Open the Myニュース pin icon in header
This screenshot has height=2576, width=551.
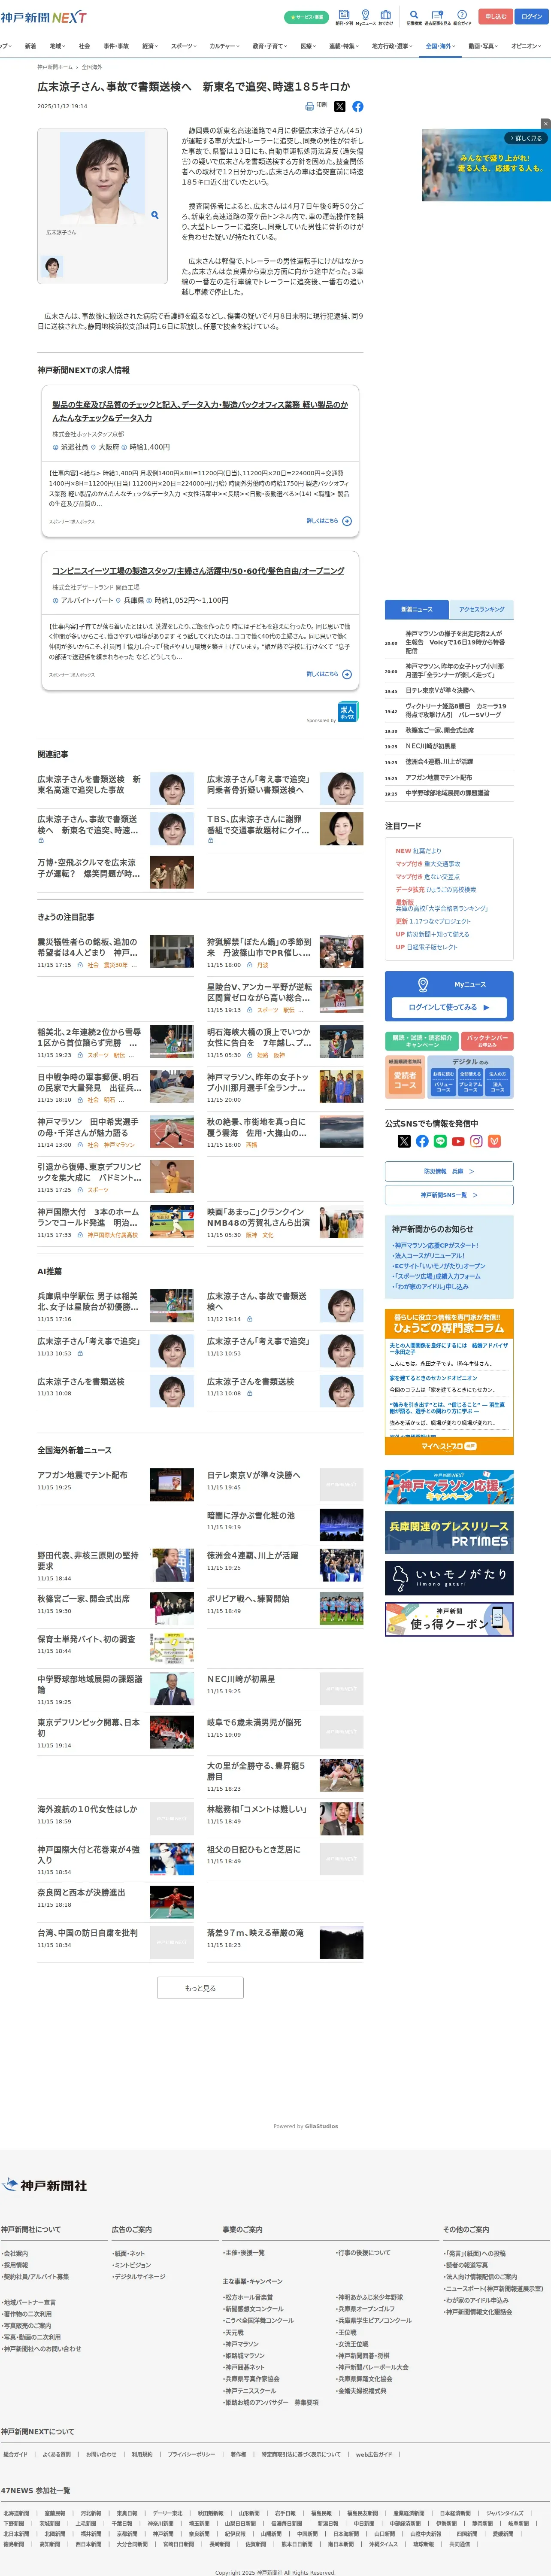[365, 17]
